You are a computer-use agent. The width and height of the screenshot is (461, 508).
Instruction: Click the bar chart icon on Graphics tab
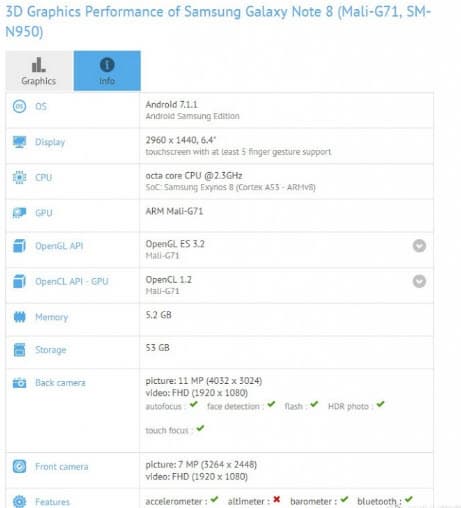coord(39,65)
